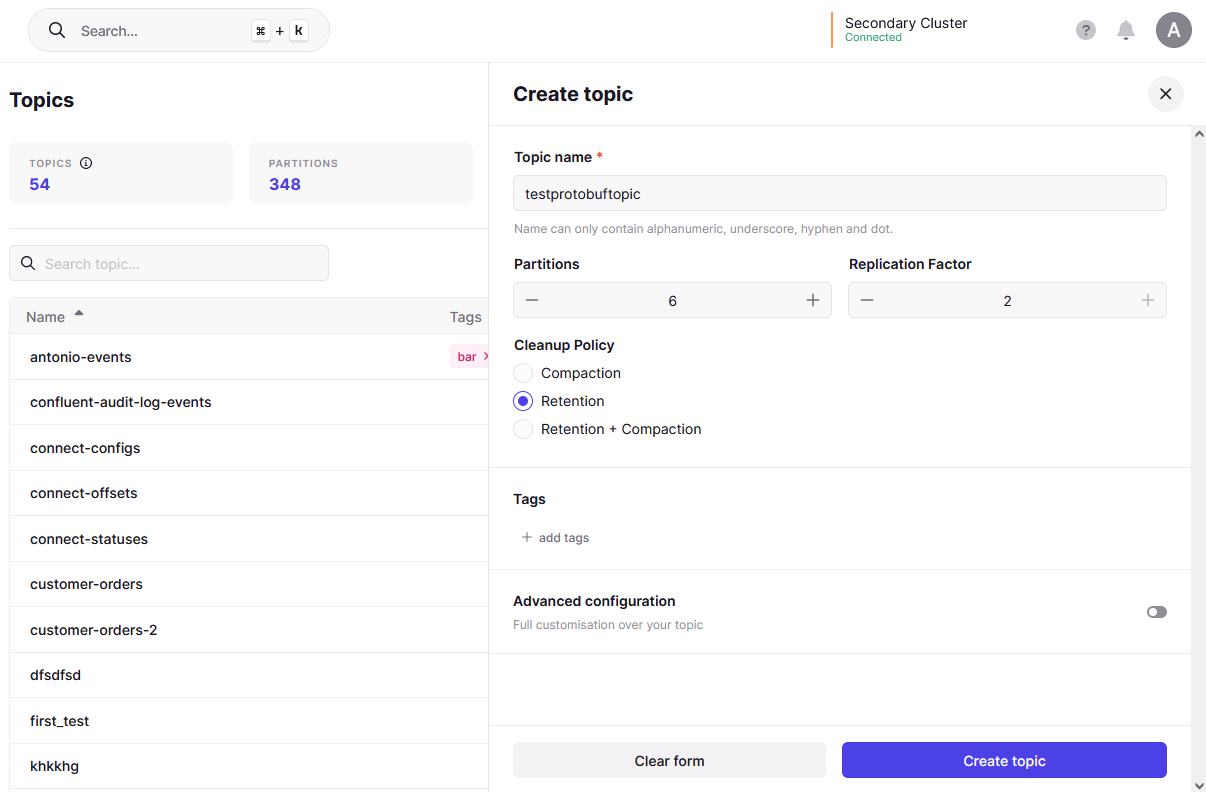
Task: Select Retention + Compaction policy
Action: tap(523, 429)
